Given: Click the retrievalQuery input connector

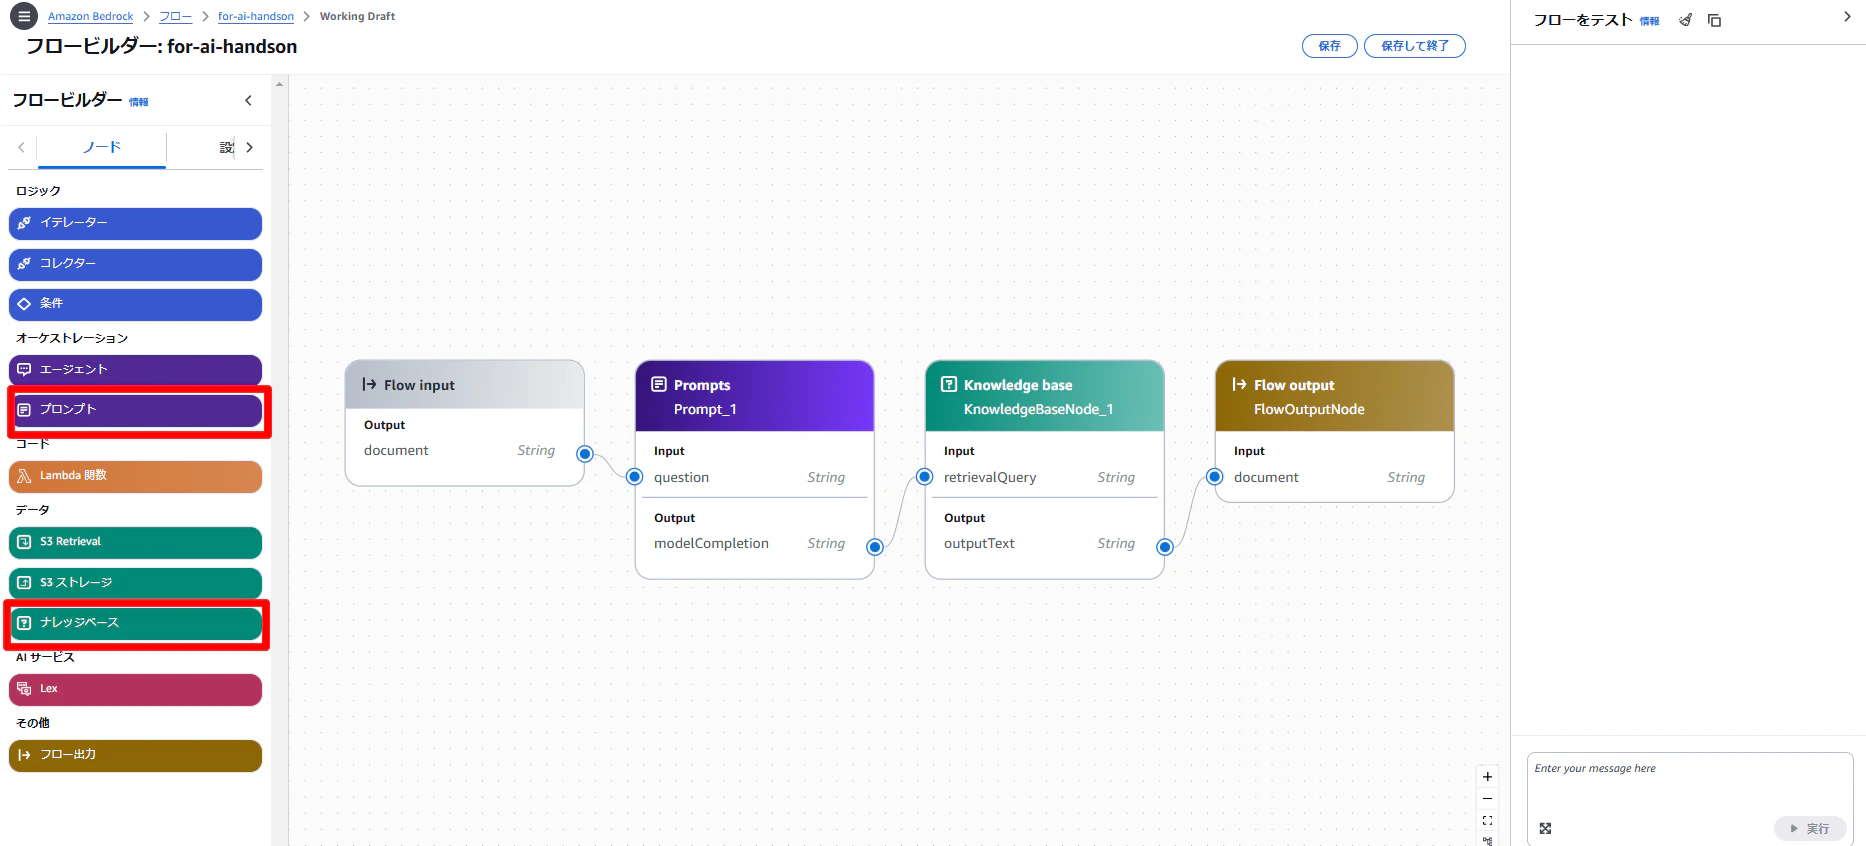Looking at the screenshot, I should [x=925, y=477].
